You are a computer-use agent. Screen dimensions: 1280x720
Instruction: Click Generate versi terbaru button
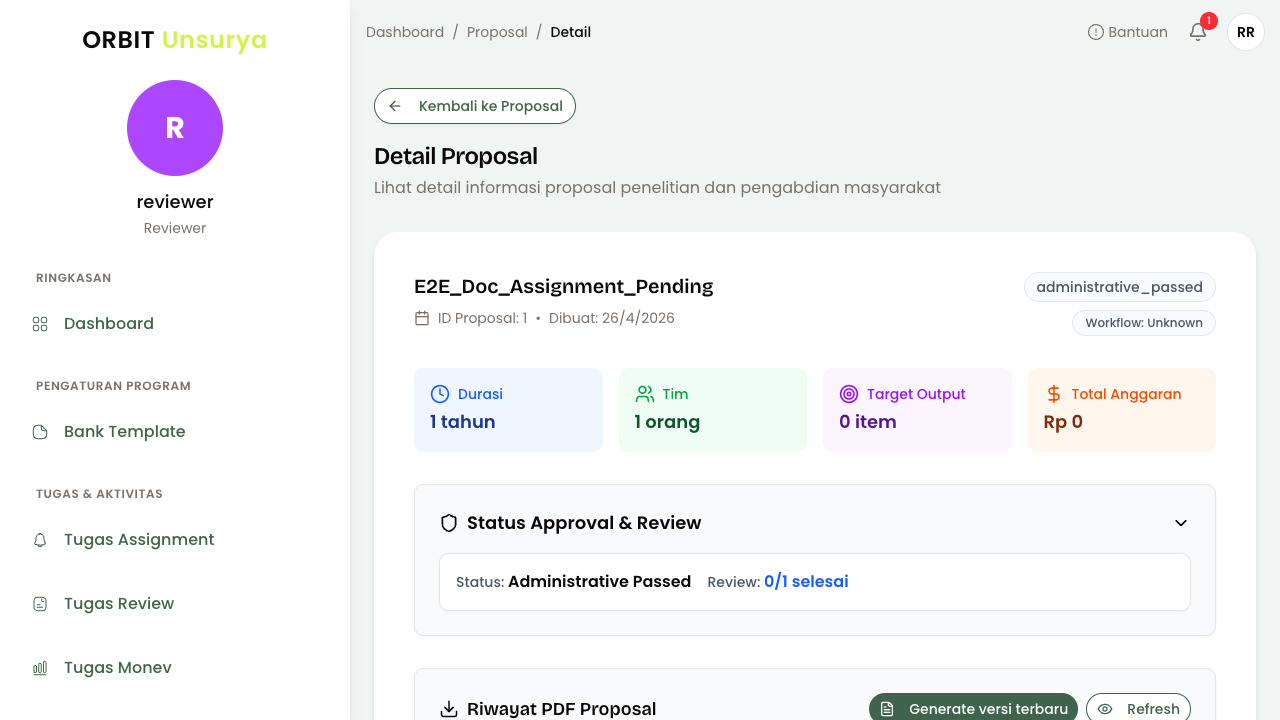tap(973, 709)
